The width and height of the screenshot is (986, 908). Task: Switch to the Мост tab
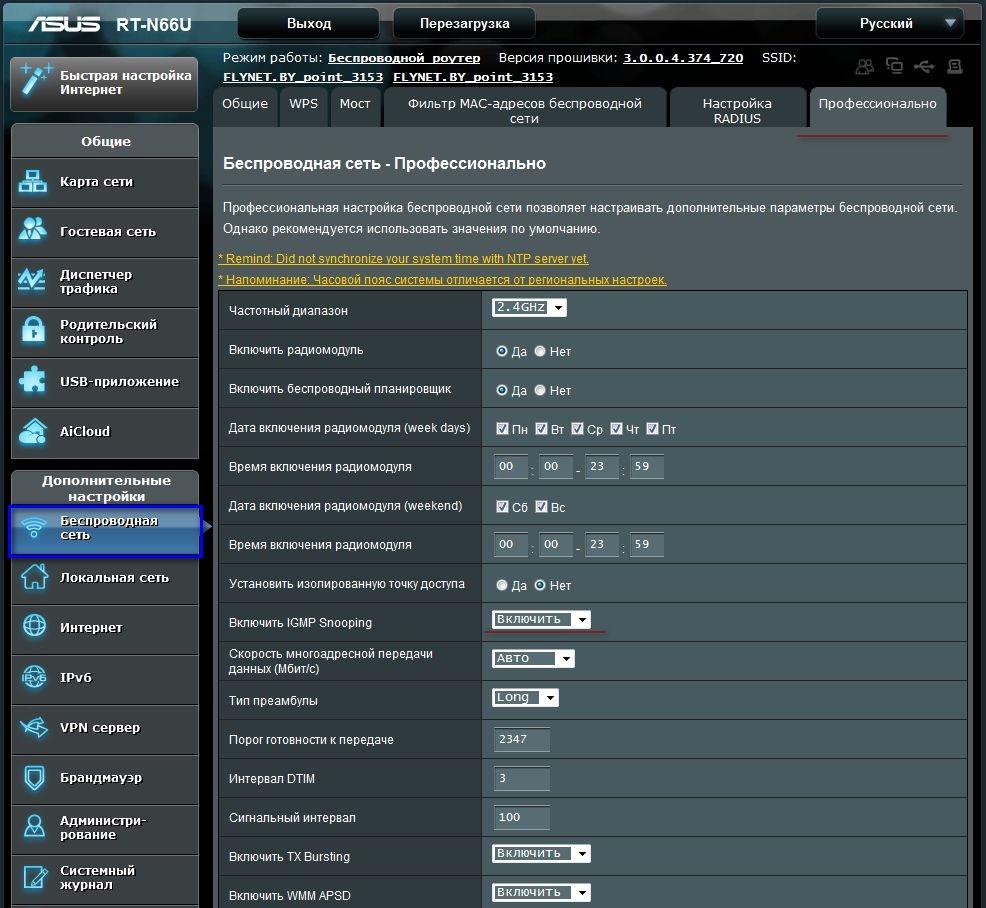coord(355,107)
